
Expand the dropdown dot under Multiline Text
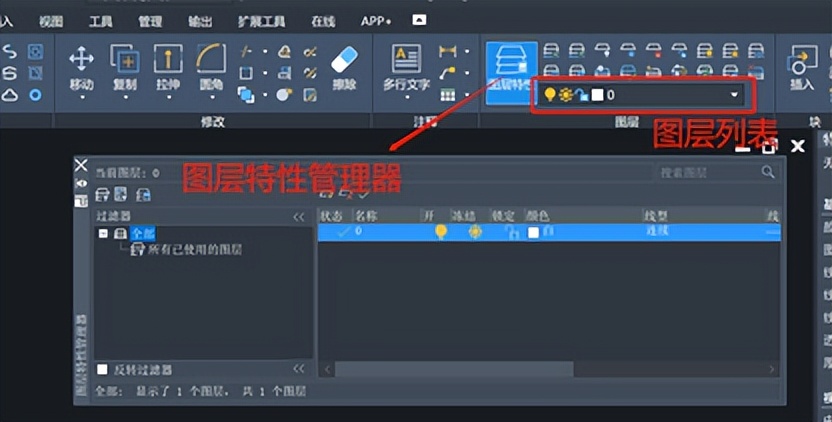pyautogui.click(x=407, y=98)
